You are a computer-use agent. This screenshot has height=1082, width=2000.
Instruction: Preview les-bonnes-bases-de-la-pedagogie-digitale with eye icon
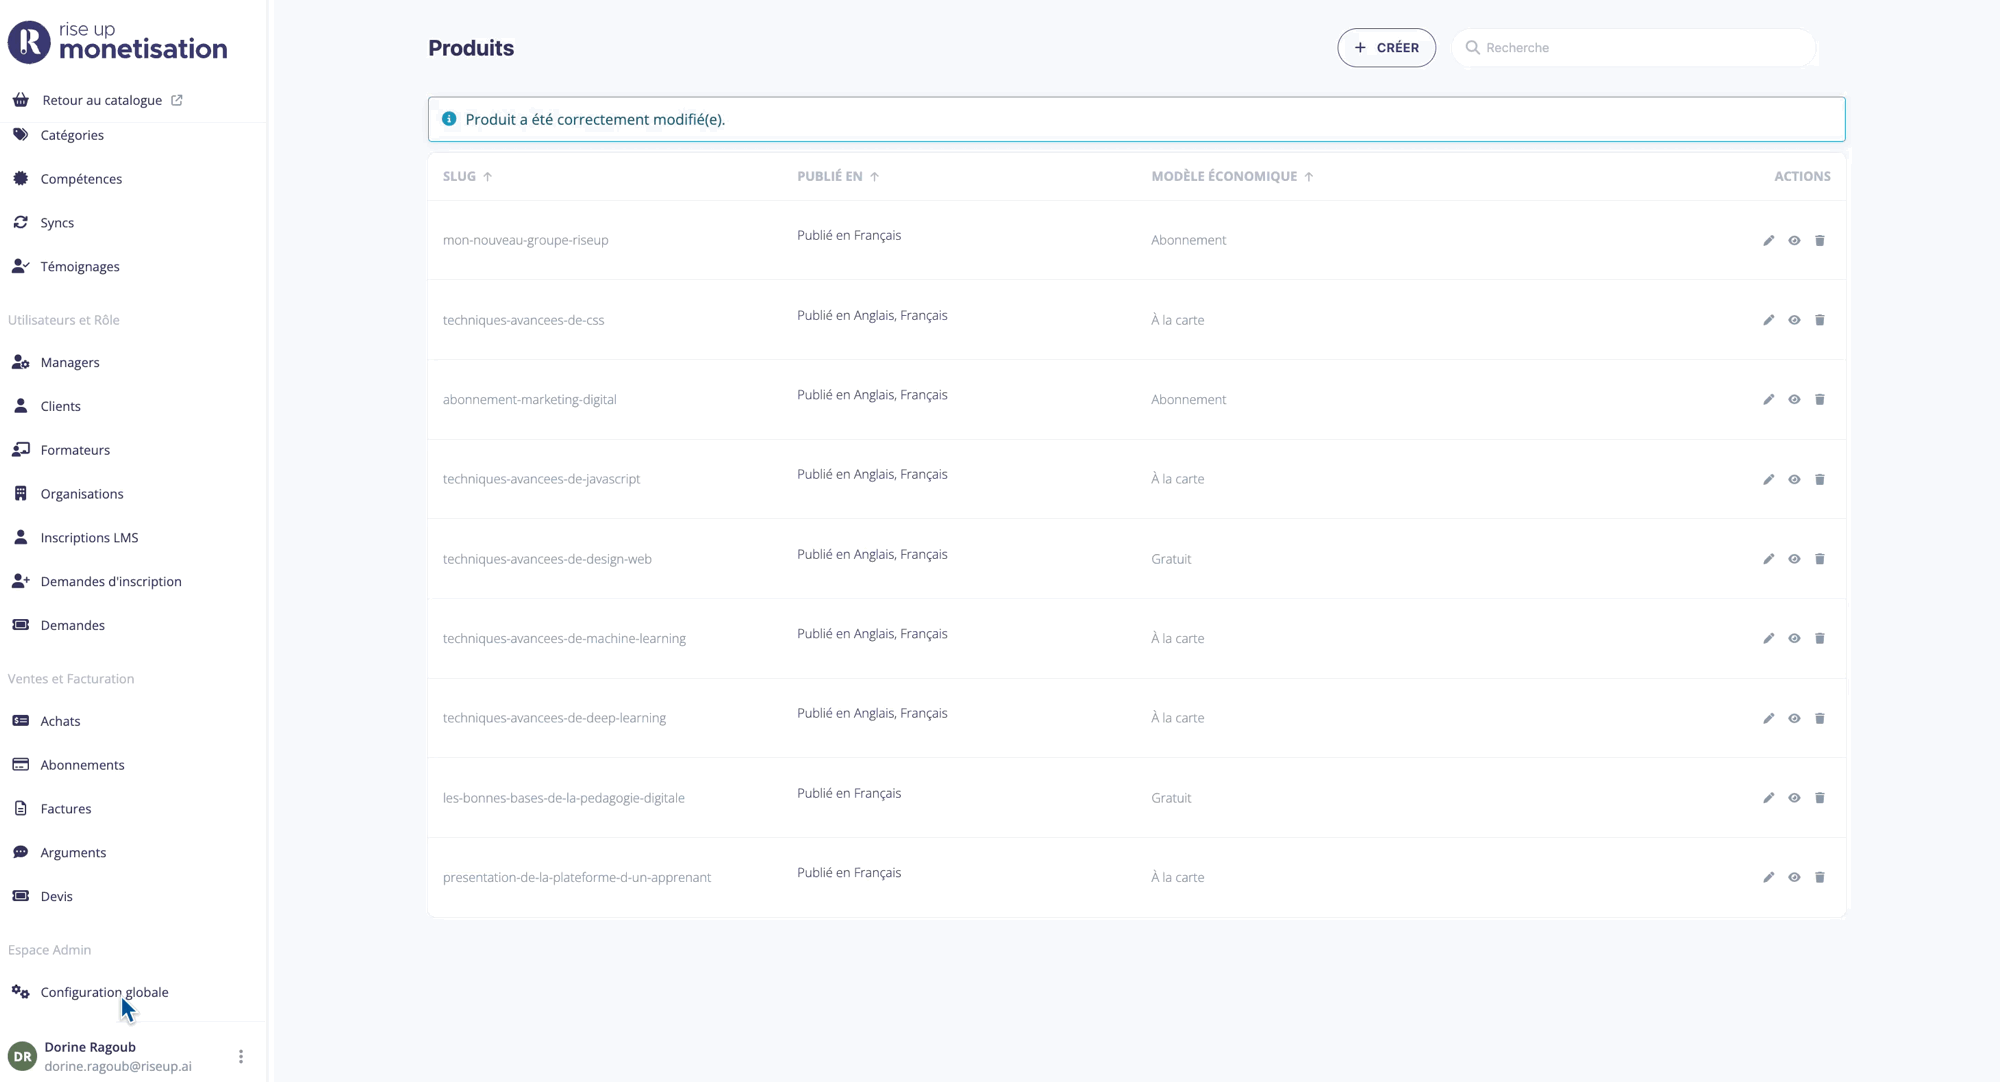coord(1794,798)
